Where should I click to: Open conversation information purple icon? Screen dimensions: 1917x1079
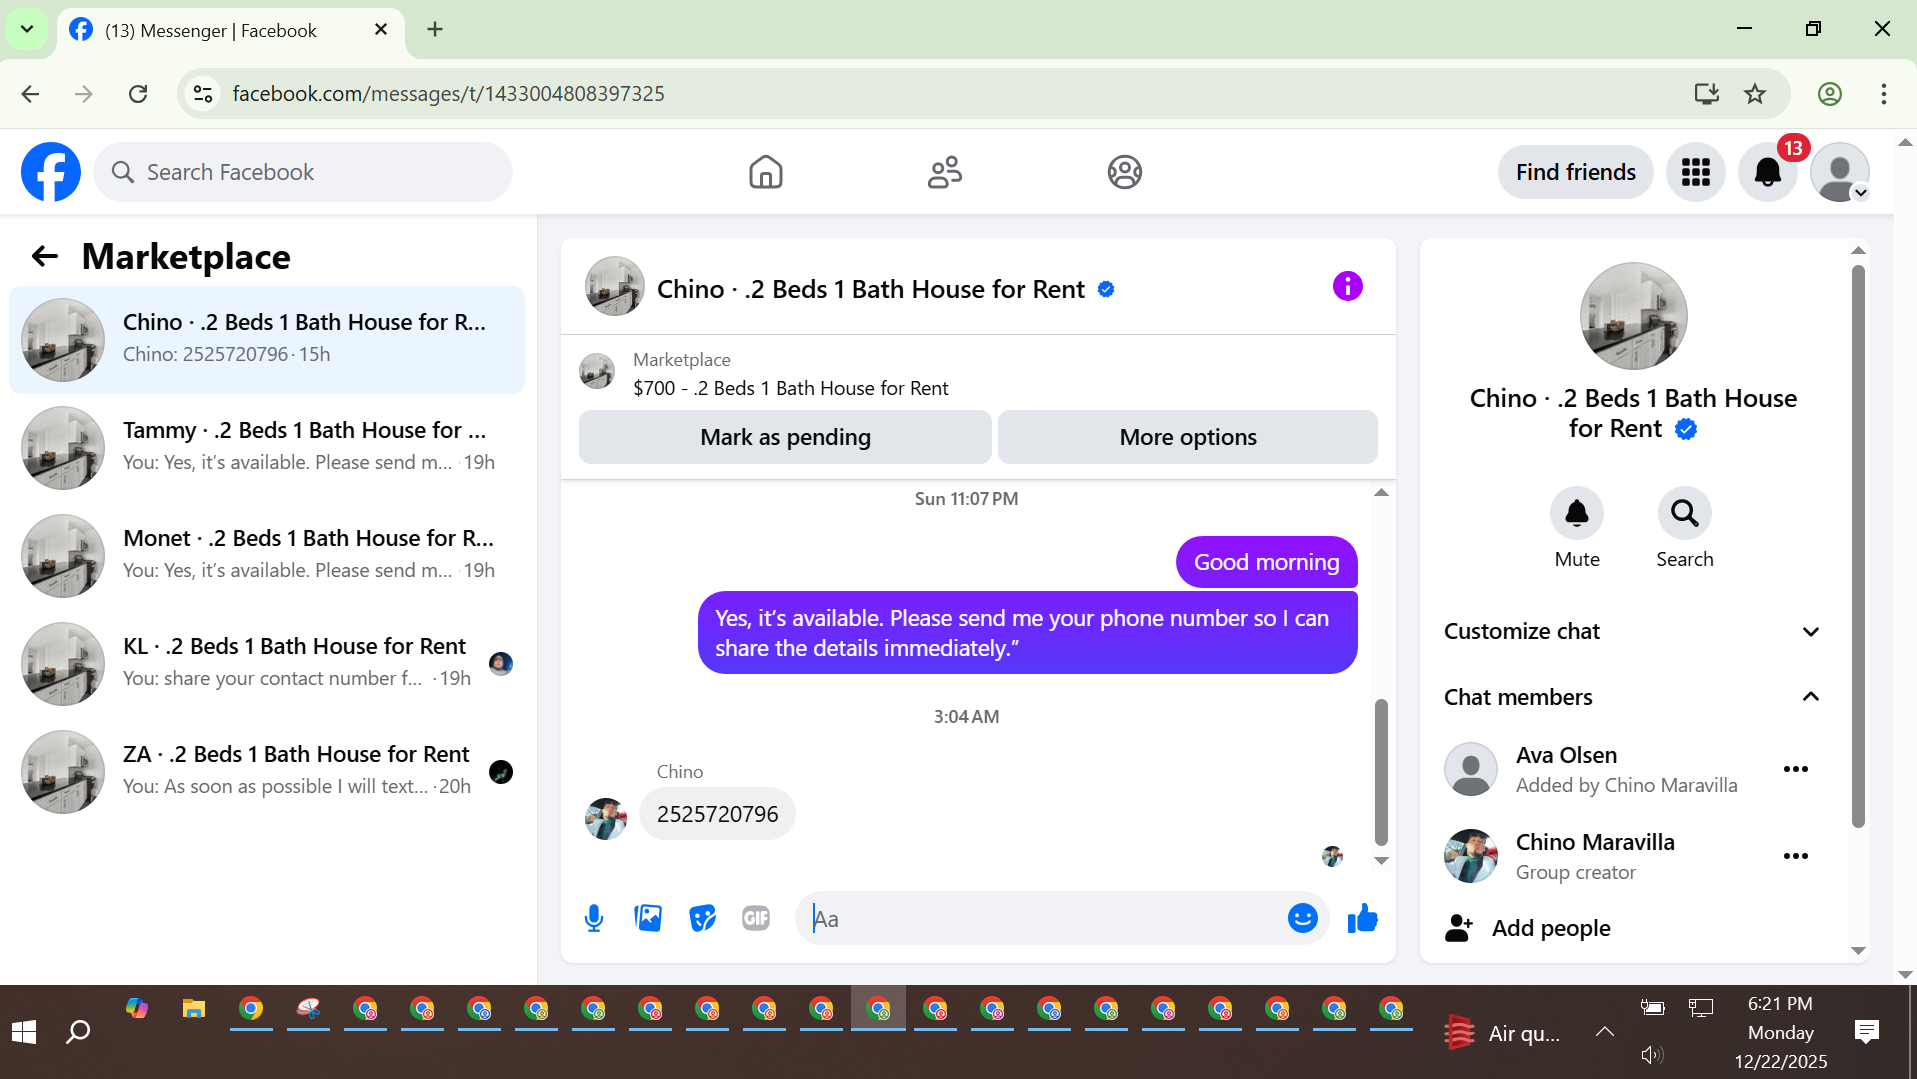pos(1348,287)
